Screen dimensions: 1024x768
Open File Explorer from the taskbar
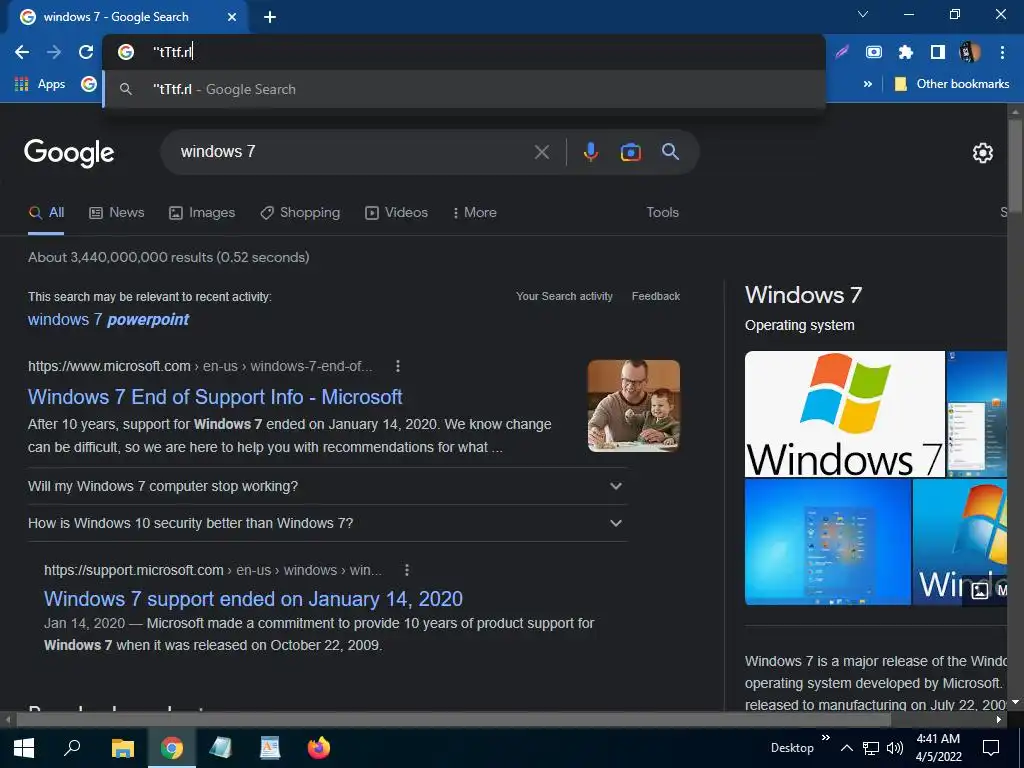[122, 748]
